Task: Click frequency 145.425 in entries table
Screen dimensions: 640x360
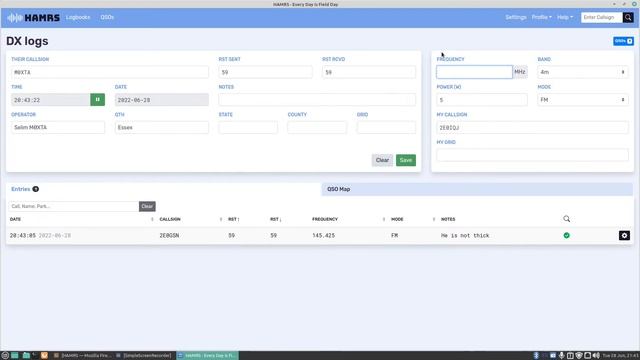Action: [x=324, y=236]
